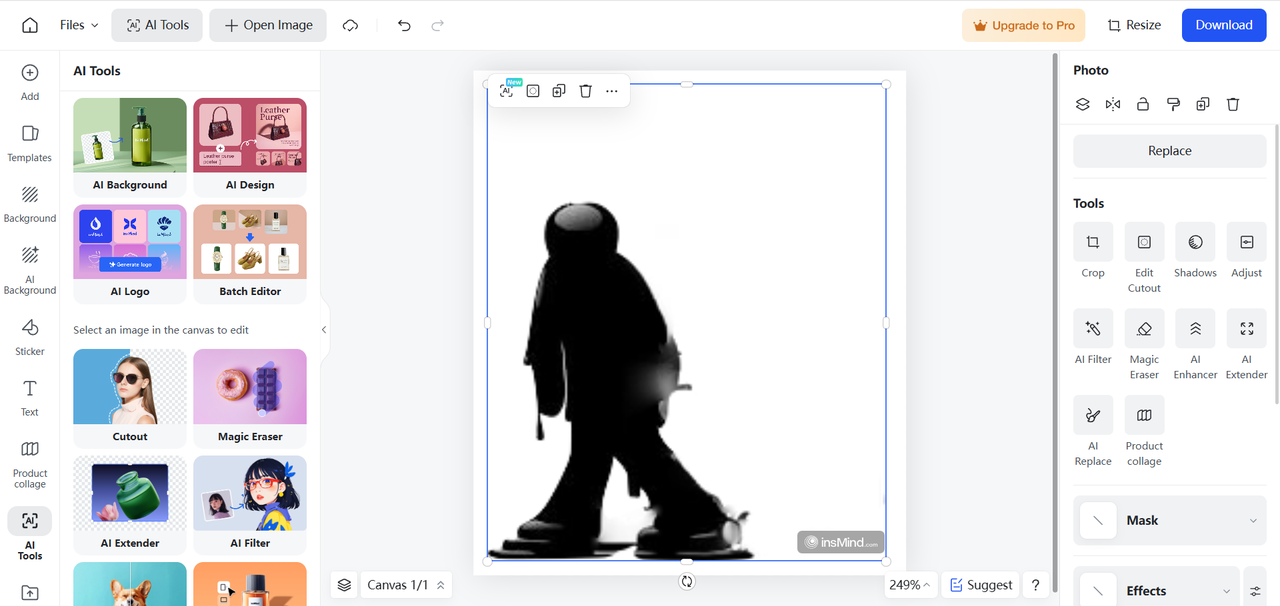Click Upgrade to Pro
The height and width of the screenshot is (606, 1280).
click(x=1023, y=25)
